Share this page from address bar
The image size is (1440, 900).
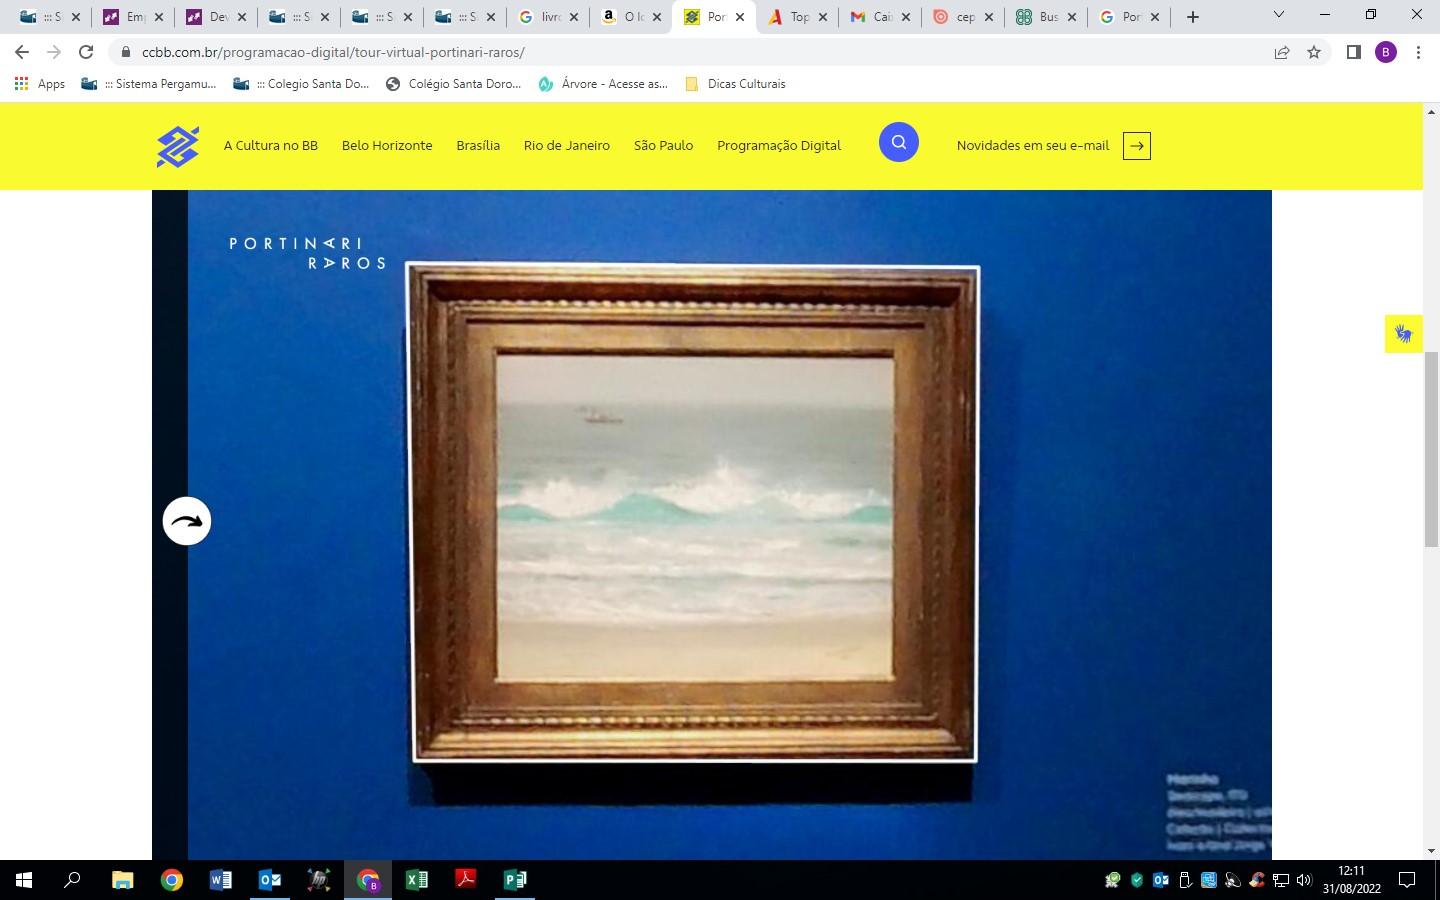click(1282, 52)
